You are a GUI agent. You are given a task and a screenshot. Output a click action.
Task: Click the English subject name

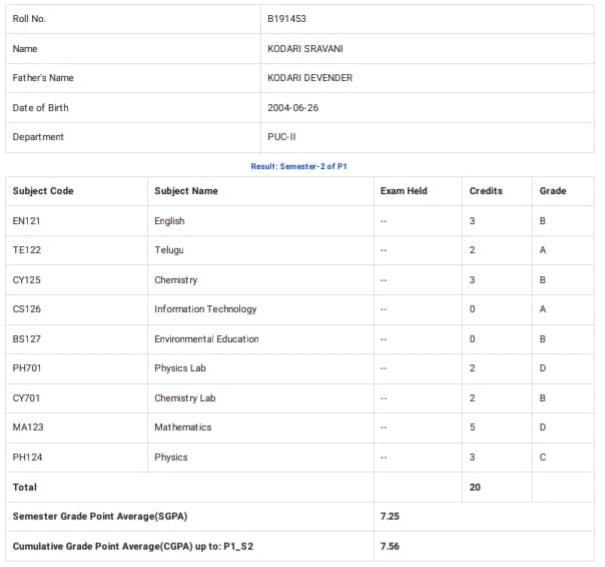pos(169,221)
